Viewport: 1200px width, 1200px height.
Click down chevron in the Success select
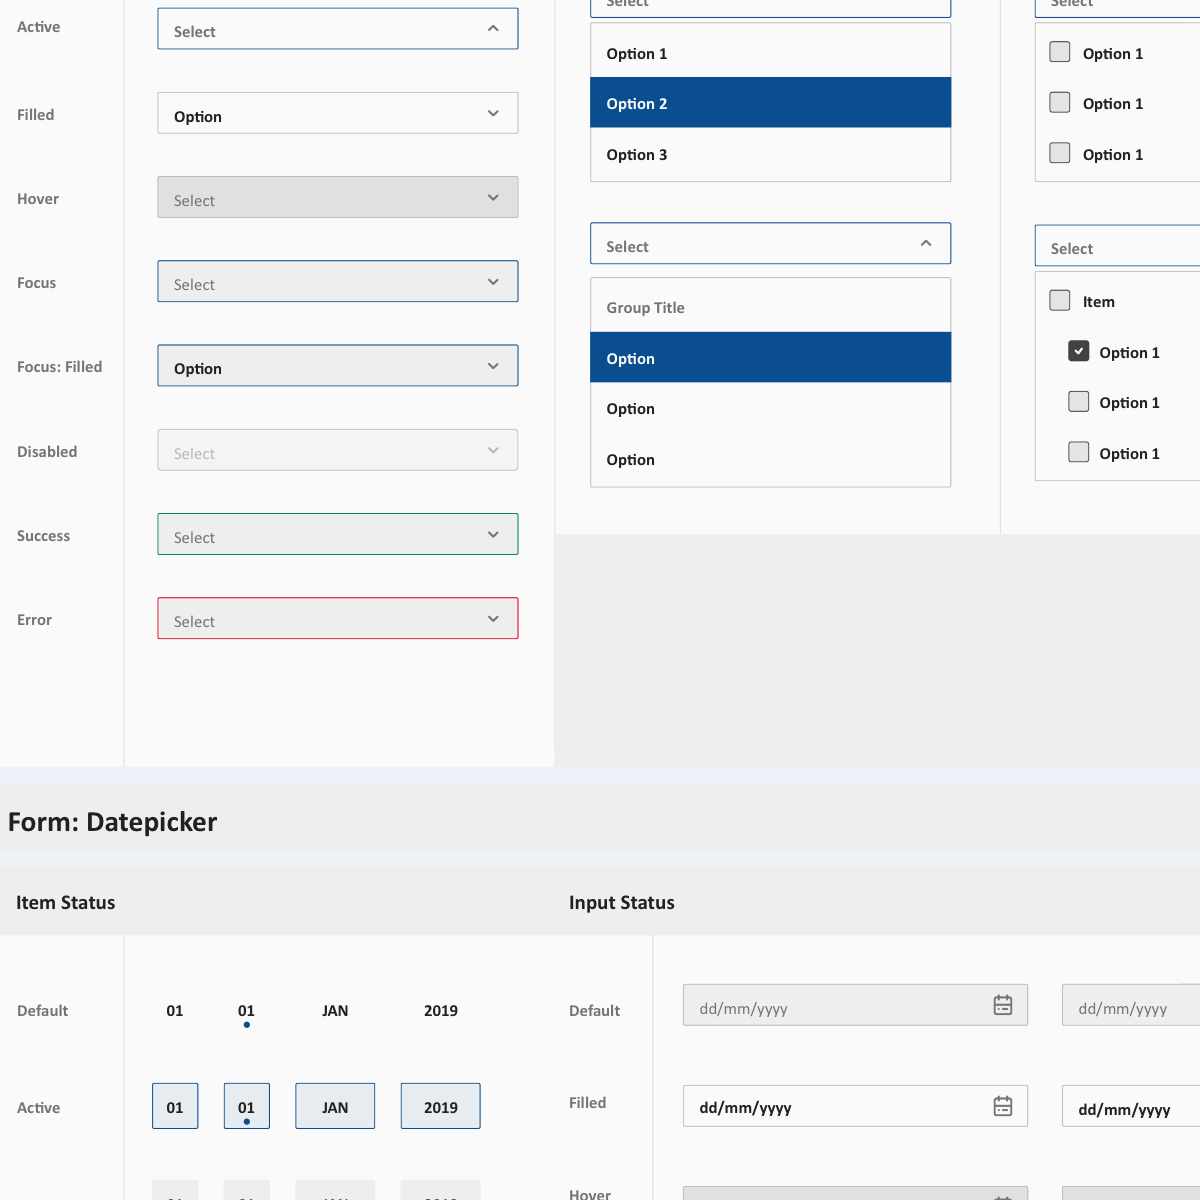493,535
